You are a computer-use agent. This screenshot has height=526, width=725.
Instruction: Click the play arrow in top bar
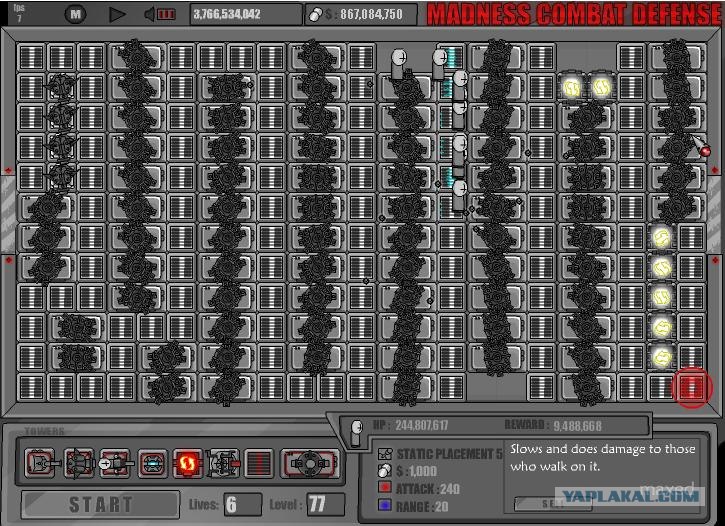[117, 14]
